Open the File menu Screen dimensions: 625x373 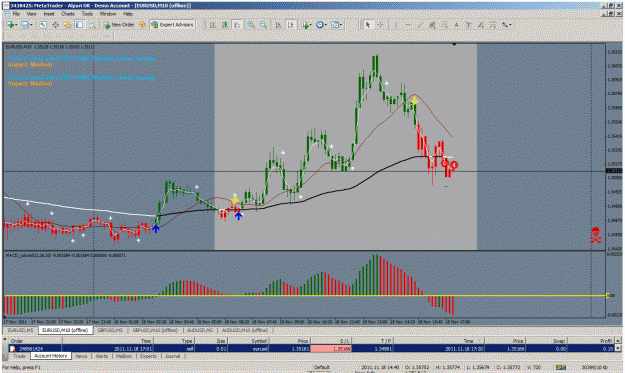click(x=16, y=14)
